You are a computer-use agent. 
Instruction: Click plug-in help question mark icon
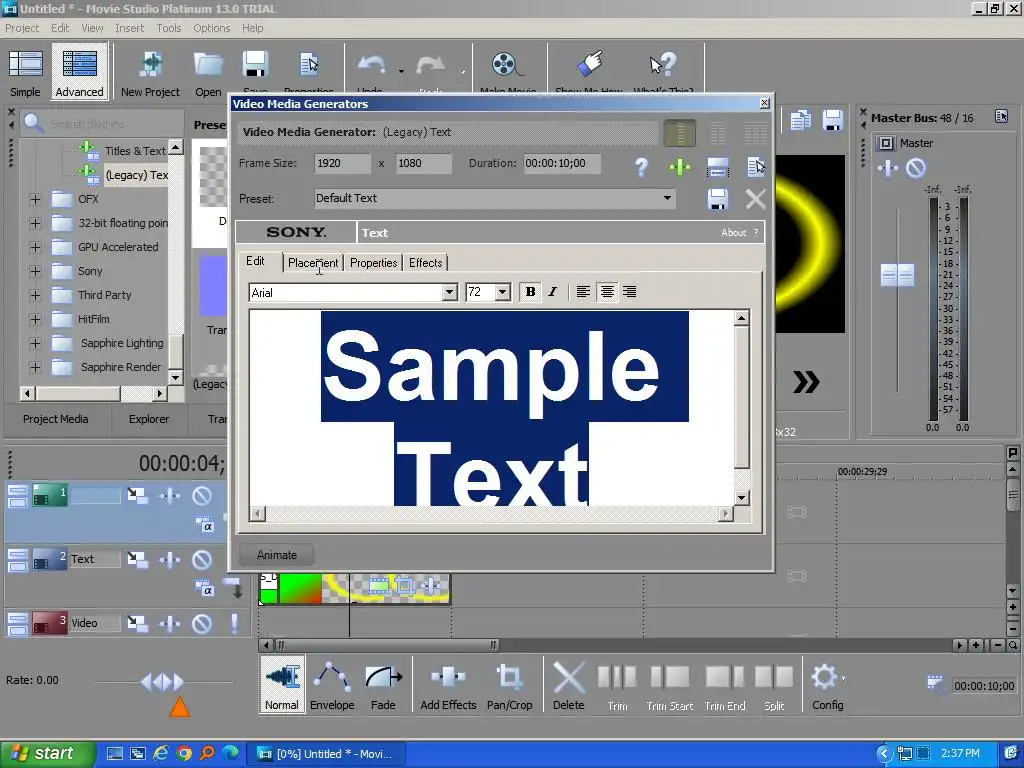click(x=641, y=167)
